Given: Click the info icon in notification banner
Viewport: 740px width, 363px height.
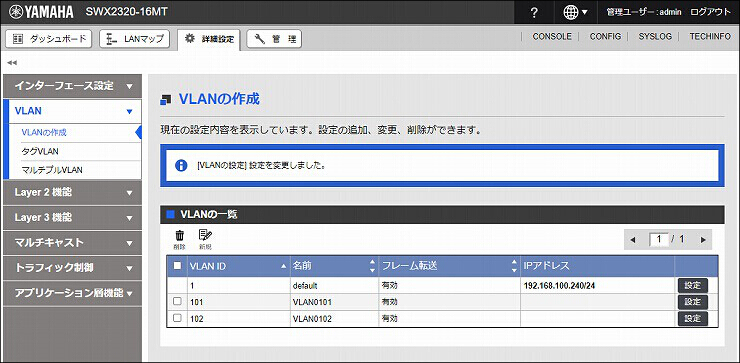Looking at the screenshot, I should click(181, 165).
